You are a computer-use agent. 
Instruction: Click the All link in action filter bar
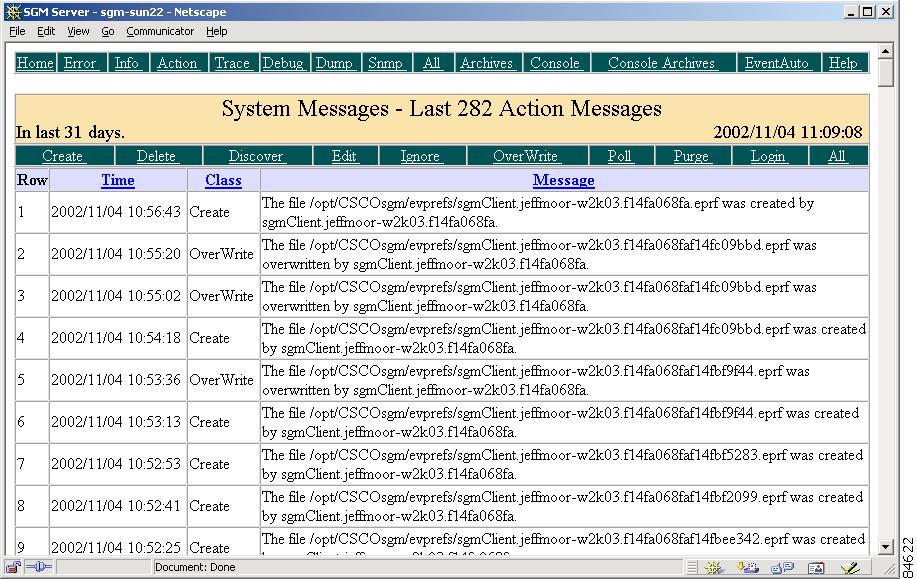(x=837, y=156)
